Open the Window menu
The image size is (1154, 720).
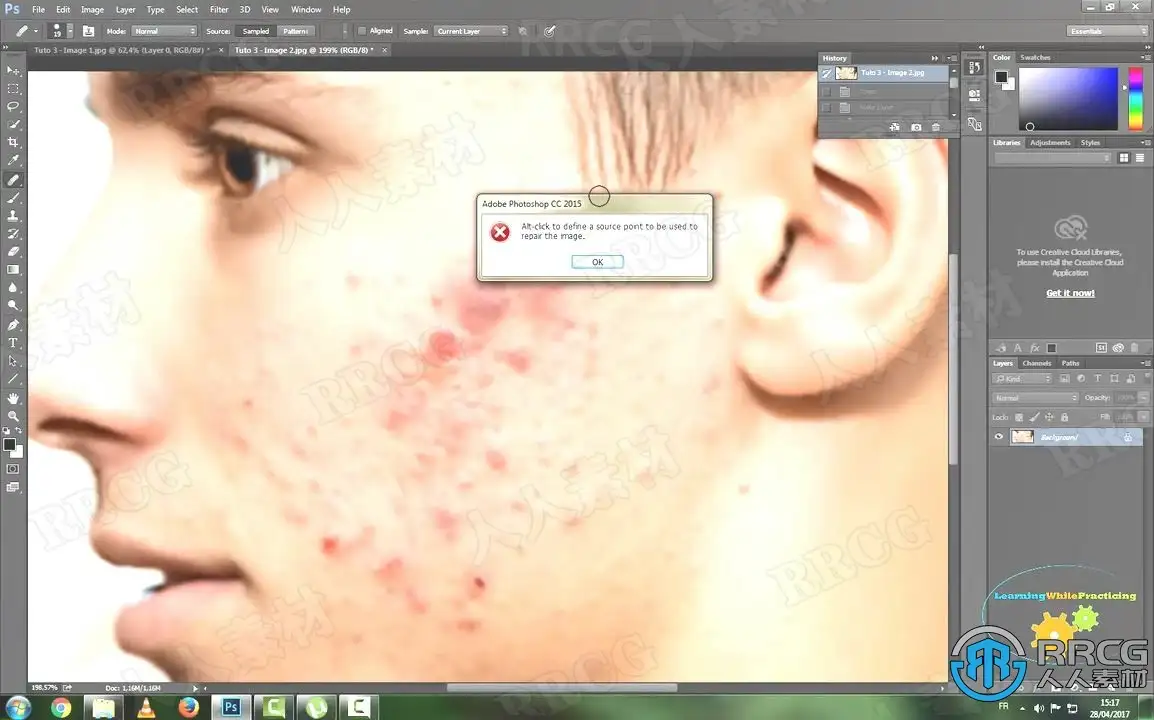306,10
